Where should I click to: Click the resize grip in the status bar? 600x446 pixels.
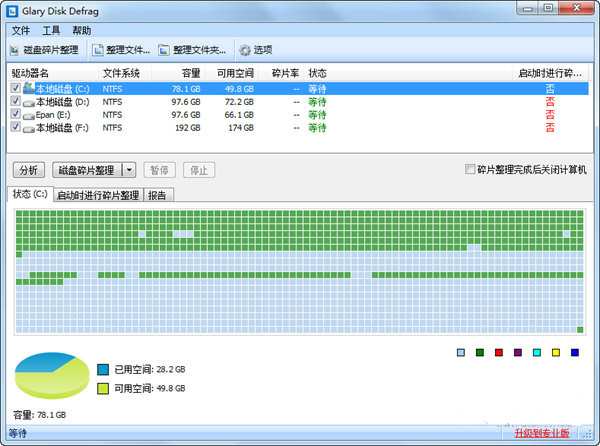point(587,434)
